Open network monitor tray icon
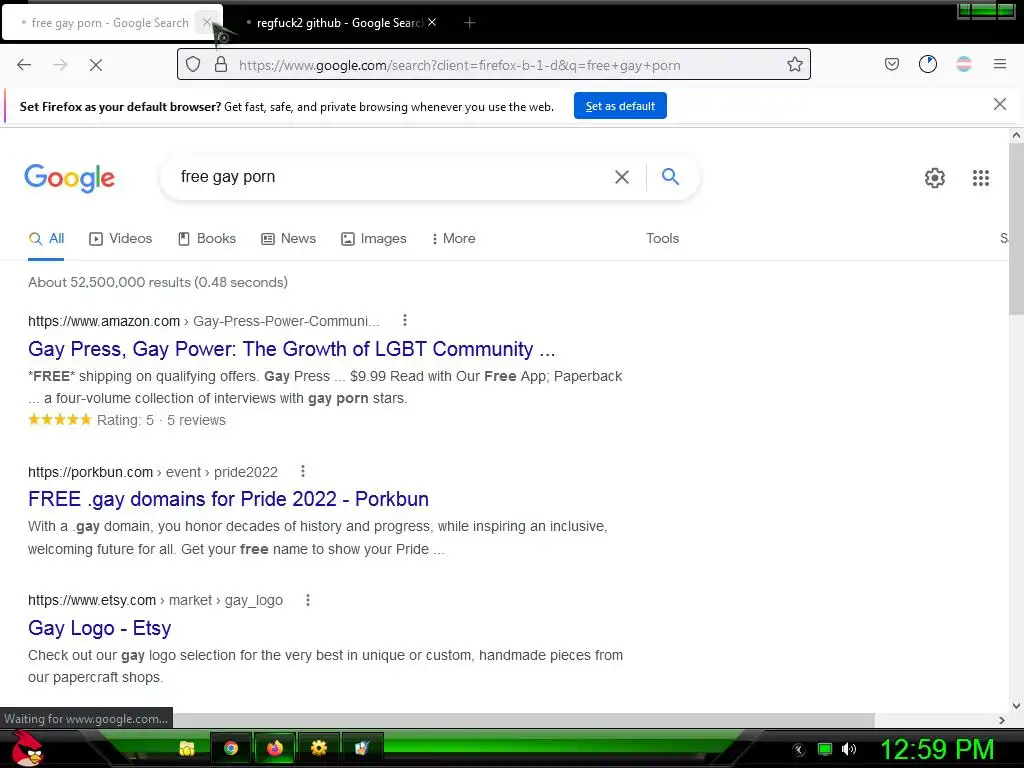This screenshot has height=768, width=1024. tap(825, 749)
